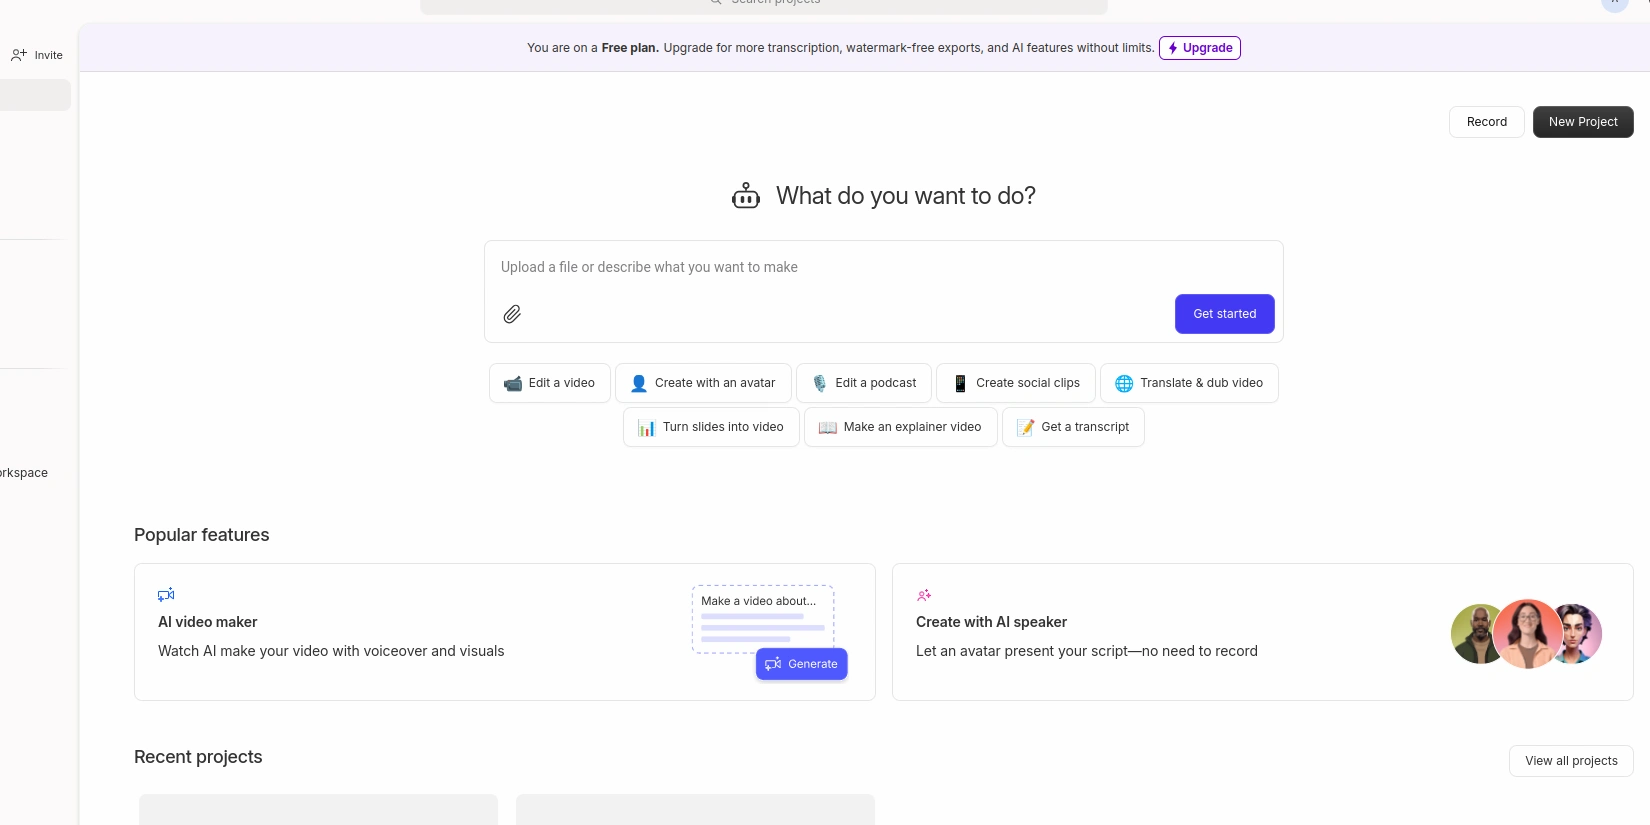The width and height of the screenshot is (1650, 825).
Task: Click the Record button
Action: [x=1486, y=122]
